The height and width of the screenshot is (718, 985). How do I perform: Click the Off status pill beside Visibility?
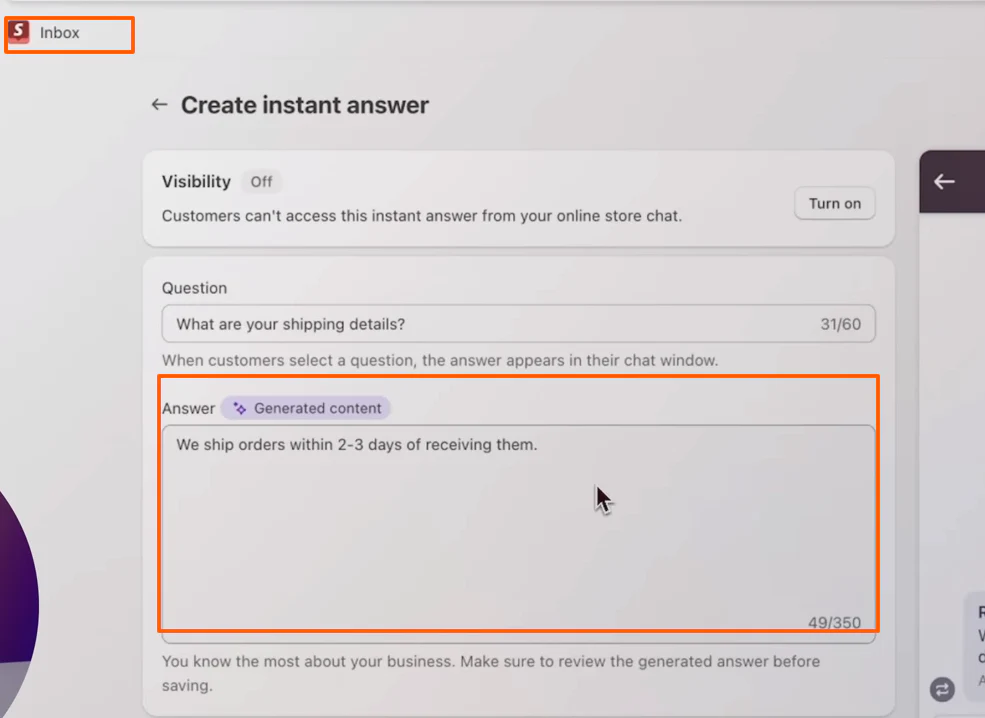tap(261, 182)
